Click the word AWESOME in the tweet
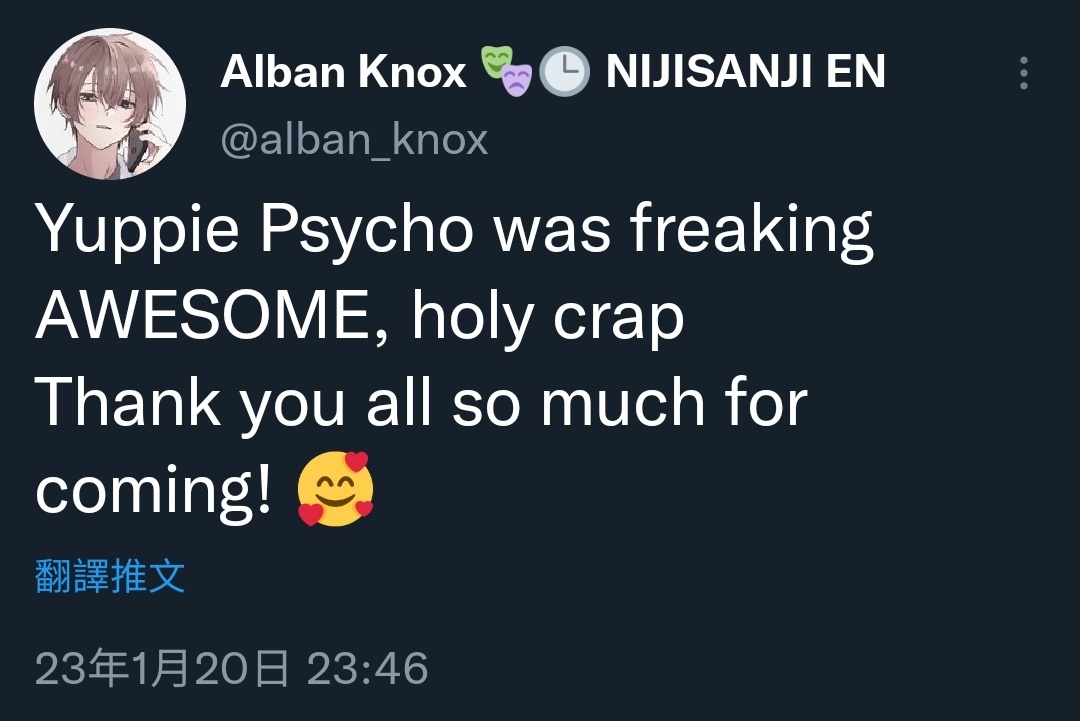Viewport: 1080px width, 721px height. coord(212,317)
